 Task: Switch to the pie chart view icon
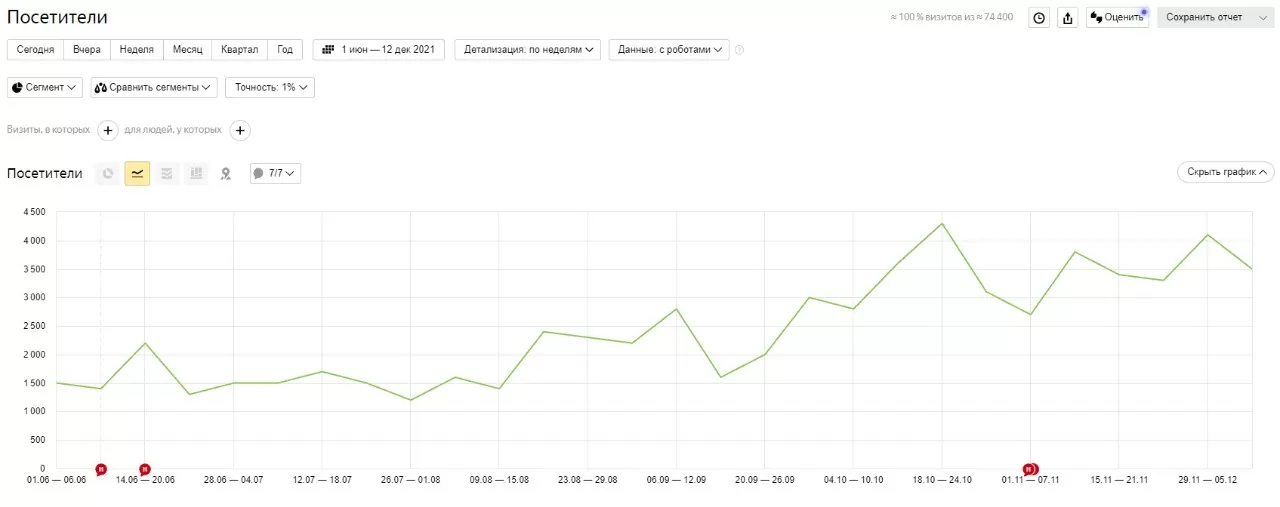pyautogui.click(x=108, y=174)
